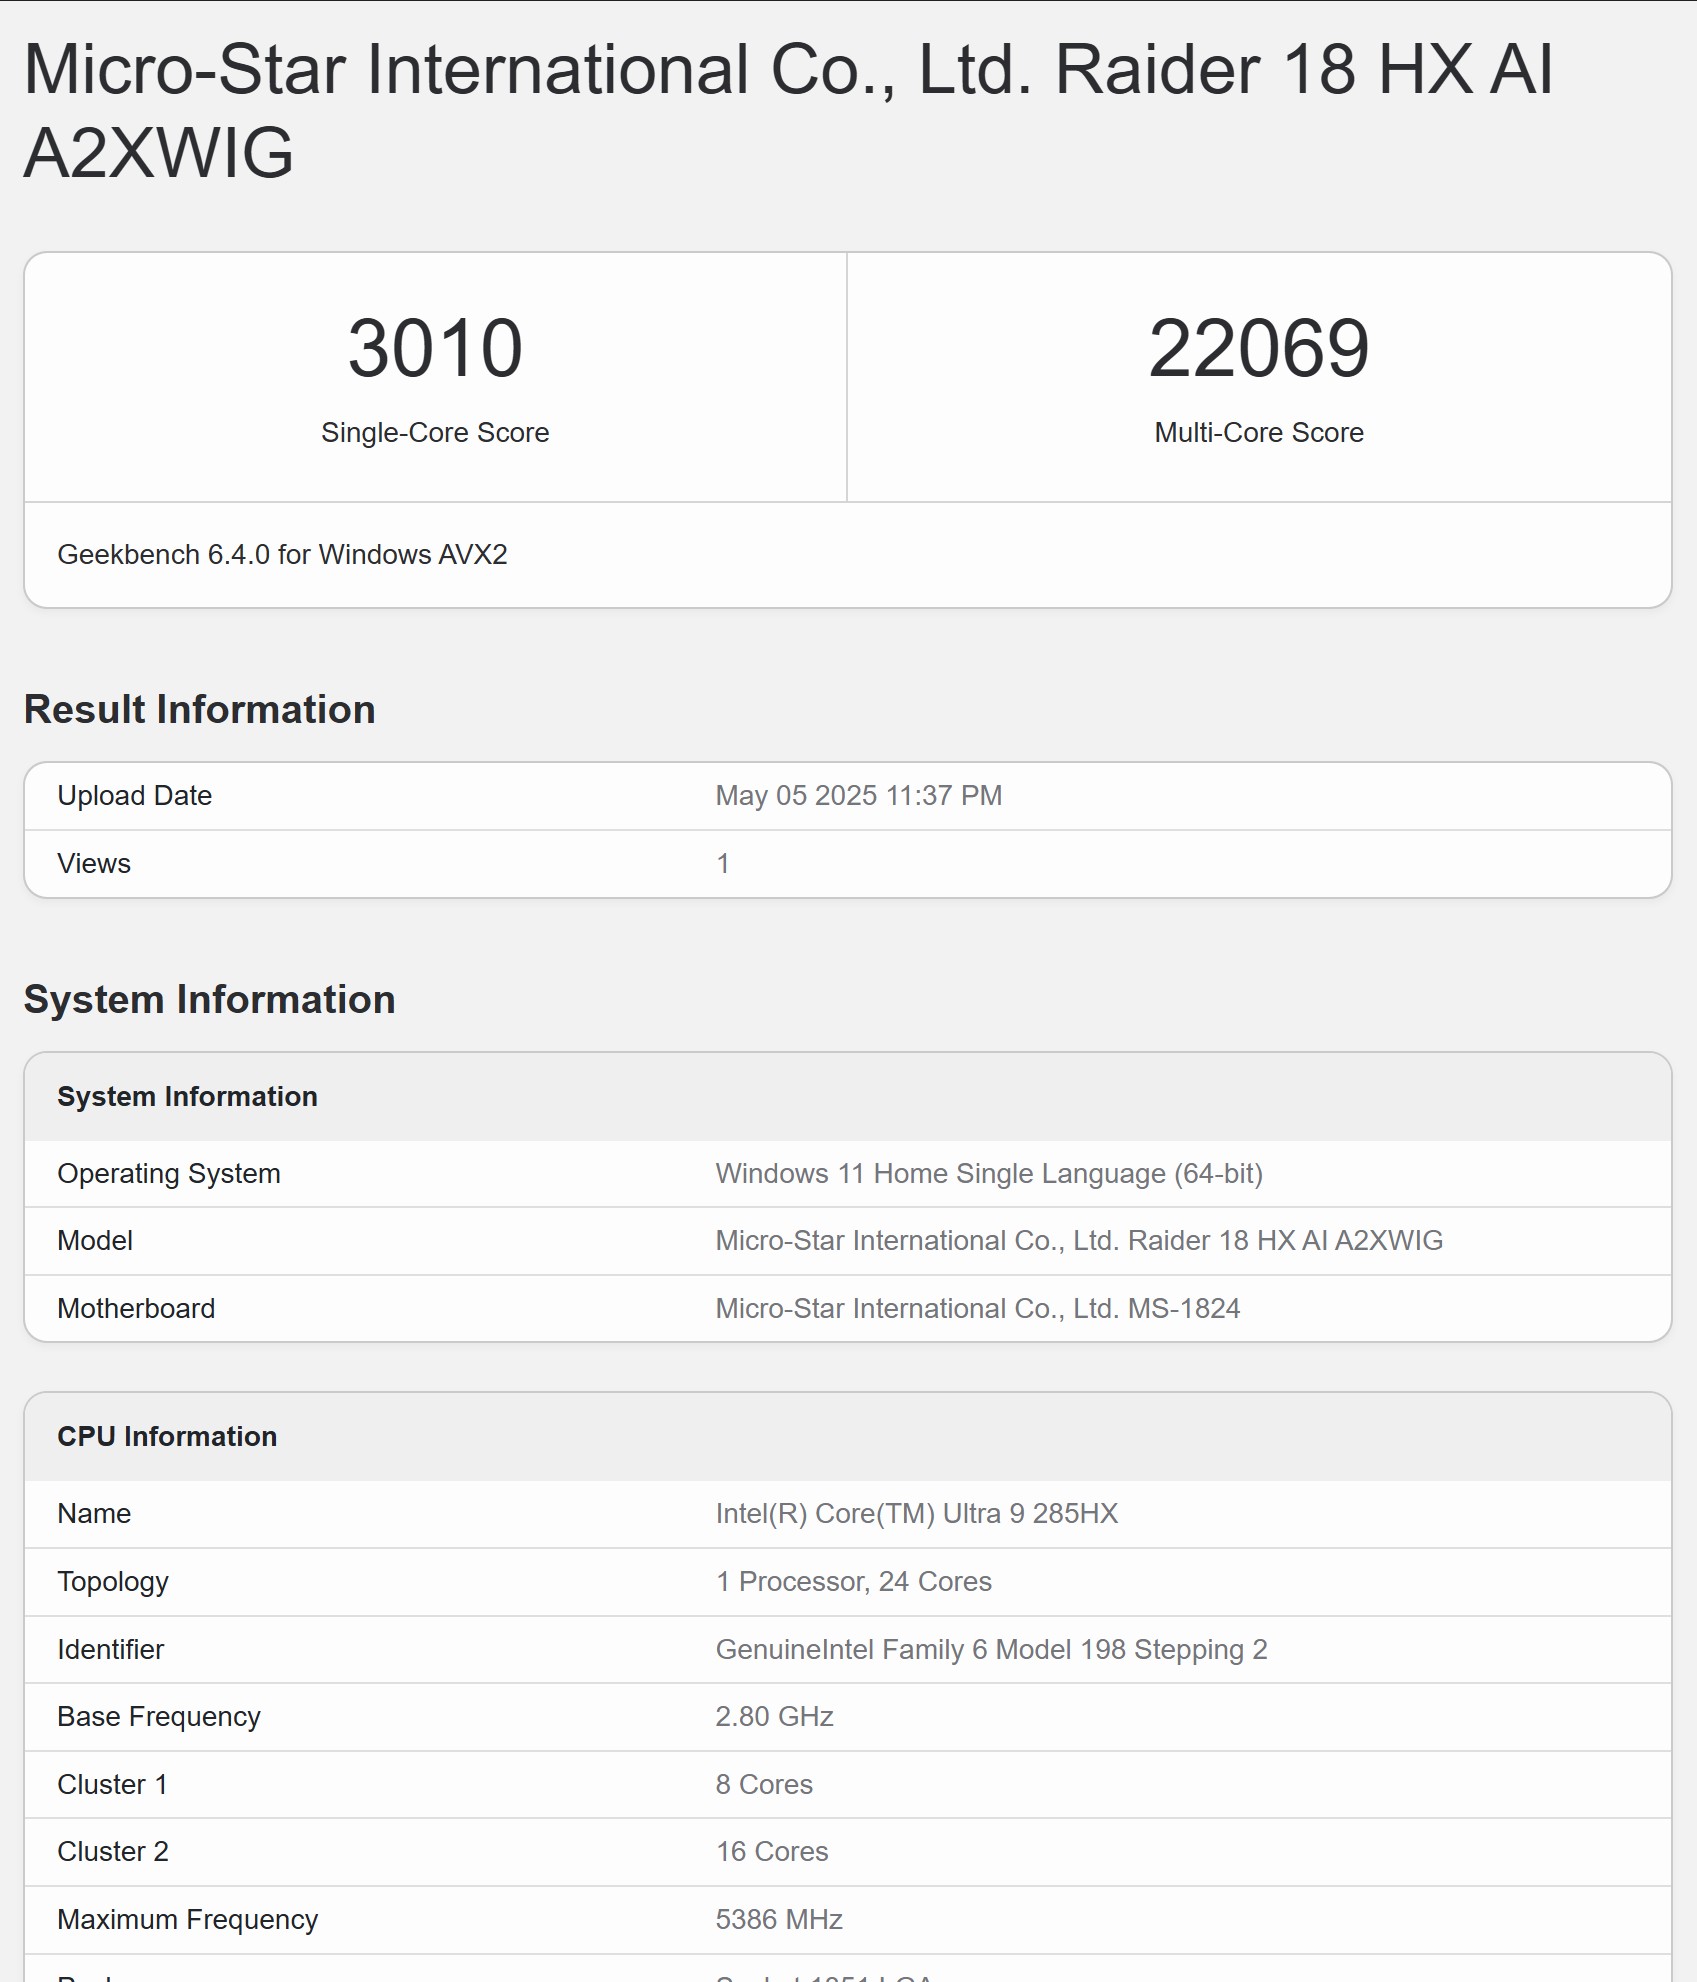Select the Multi-Core Score label

[1258, 432]
